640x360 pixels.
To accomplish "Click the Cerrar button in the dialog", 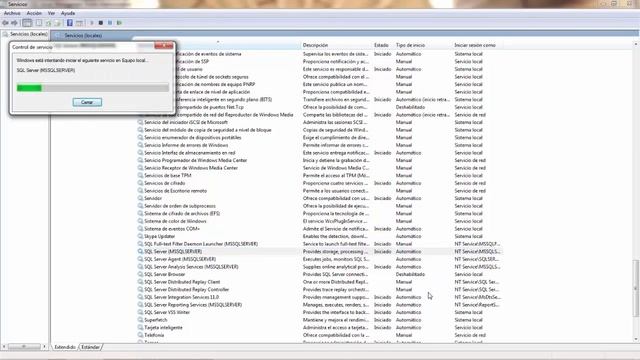I will click(x=87, y=102).
